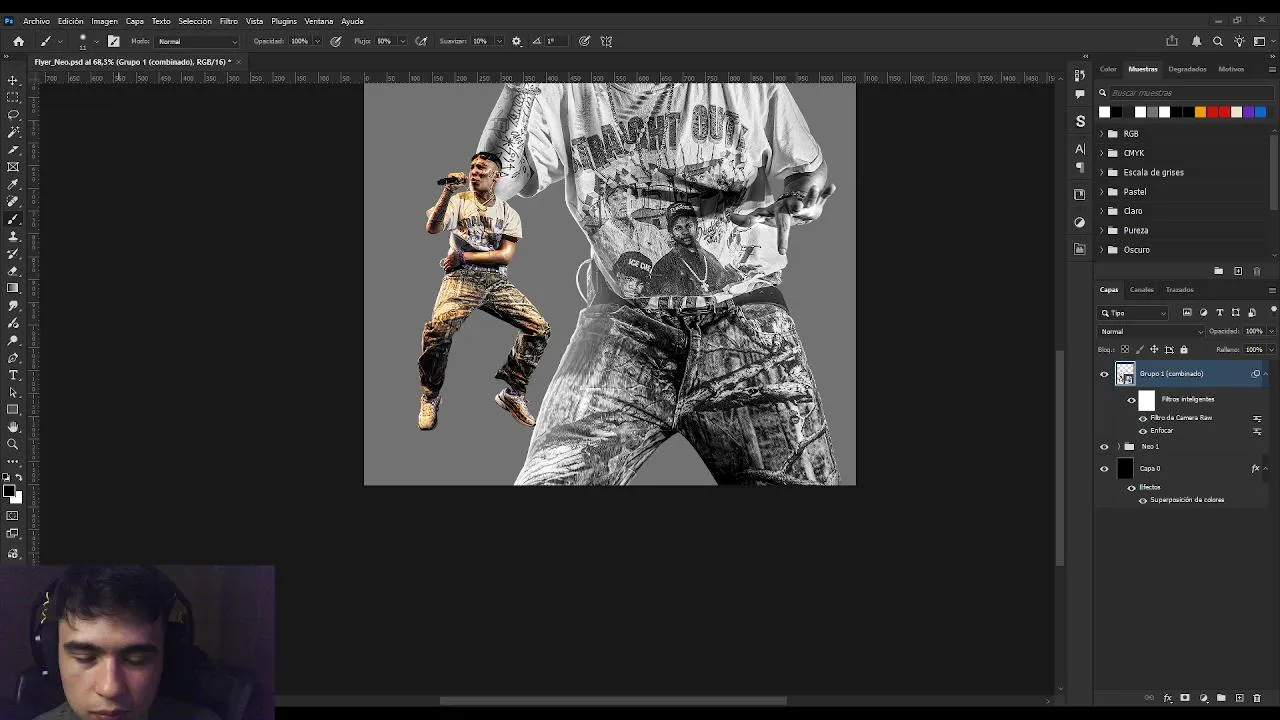The height and width of the screenshot is (720, 1280).
Task: Open the layer Relleno percentage dropdown
Action: (1271, 350)
